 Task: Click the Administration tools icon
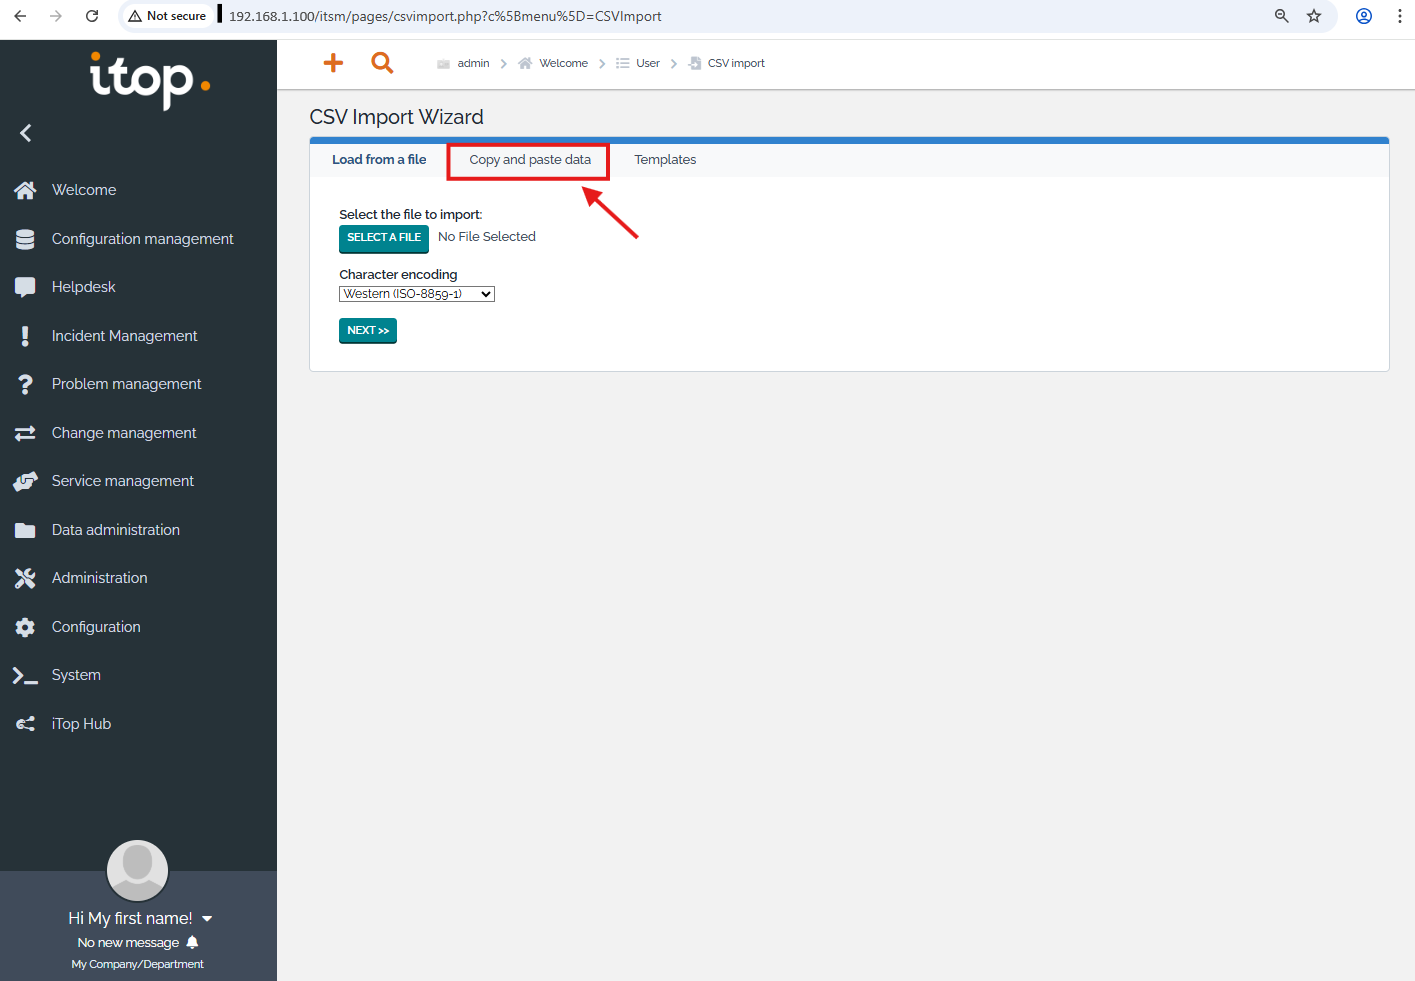[x=25, y=578]
